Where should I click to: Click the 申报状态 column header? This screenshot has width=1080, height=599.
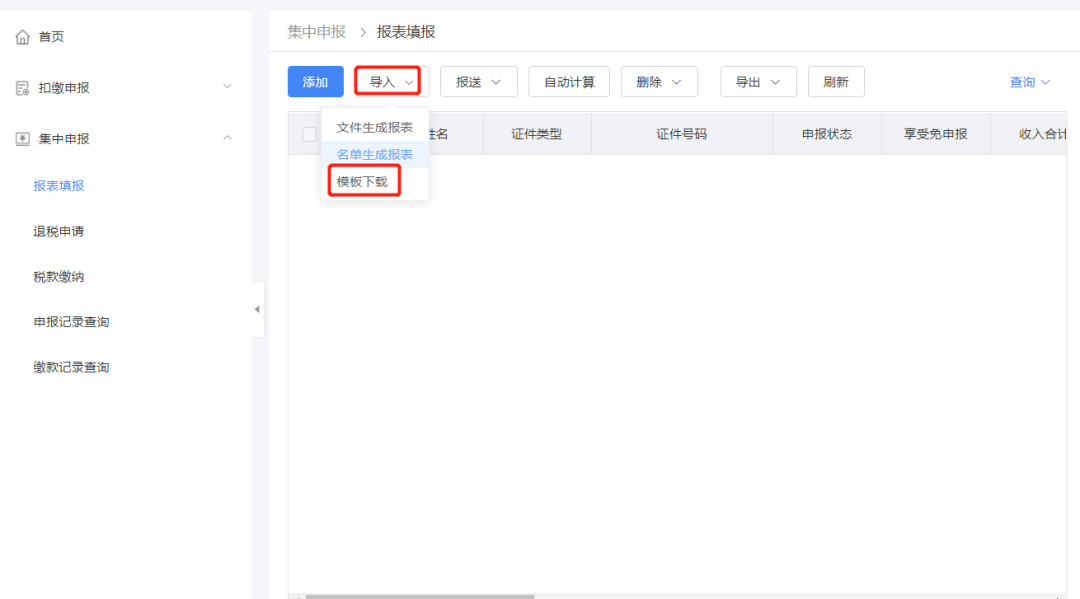pos(827,134)
